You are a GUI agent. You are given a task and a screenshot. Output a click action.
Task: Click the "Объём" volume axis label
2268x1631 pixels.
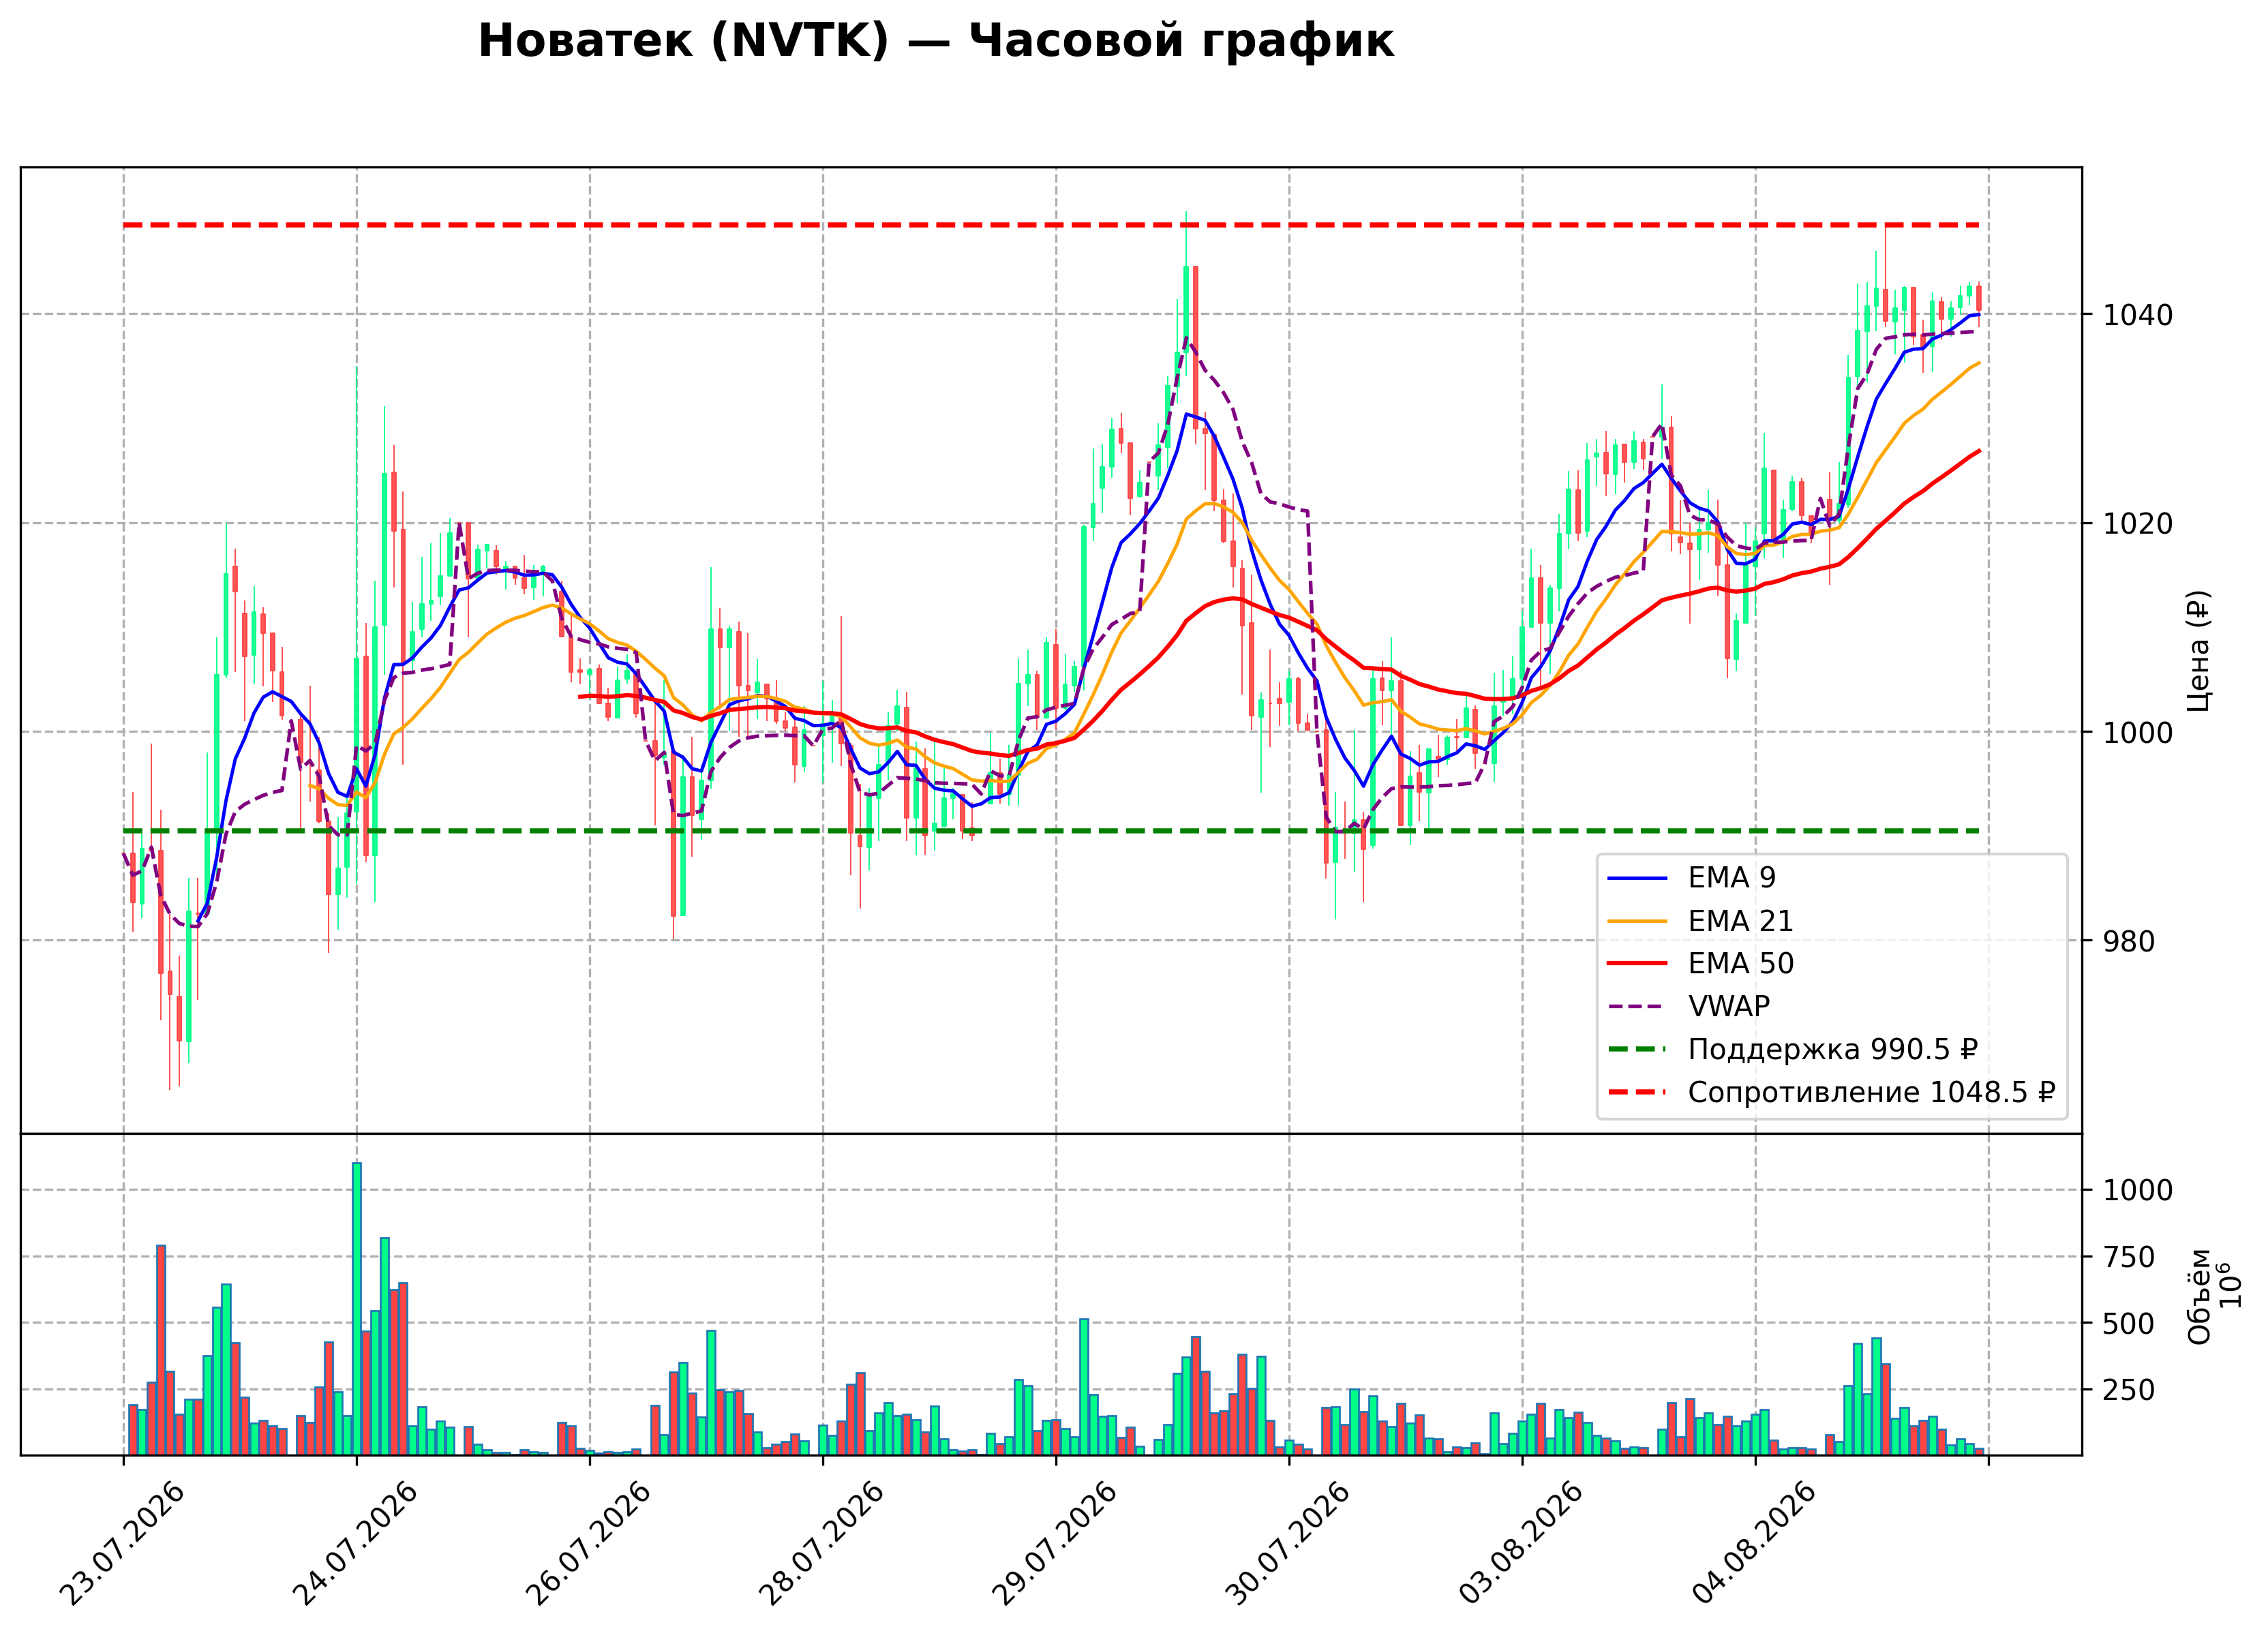(x=2200, y=1296)
